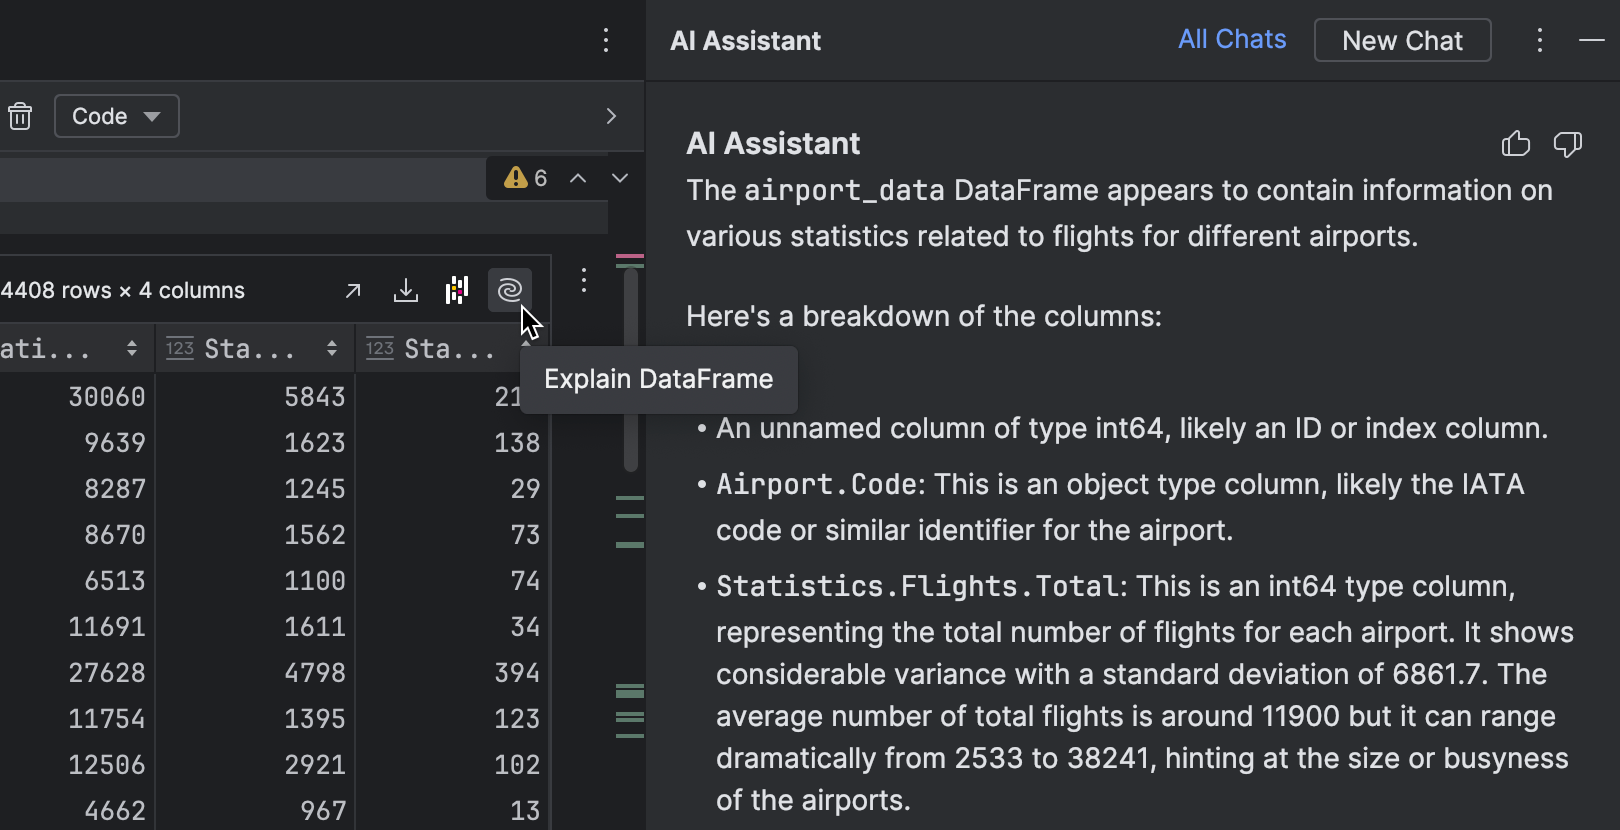Sort the first Sta... column header
1620x830 pixels.
pos(331,348)
